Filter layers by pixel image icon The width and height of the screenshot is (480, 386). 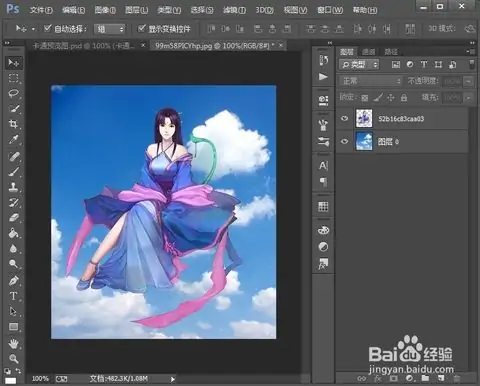point(396,64)
